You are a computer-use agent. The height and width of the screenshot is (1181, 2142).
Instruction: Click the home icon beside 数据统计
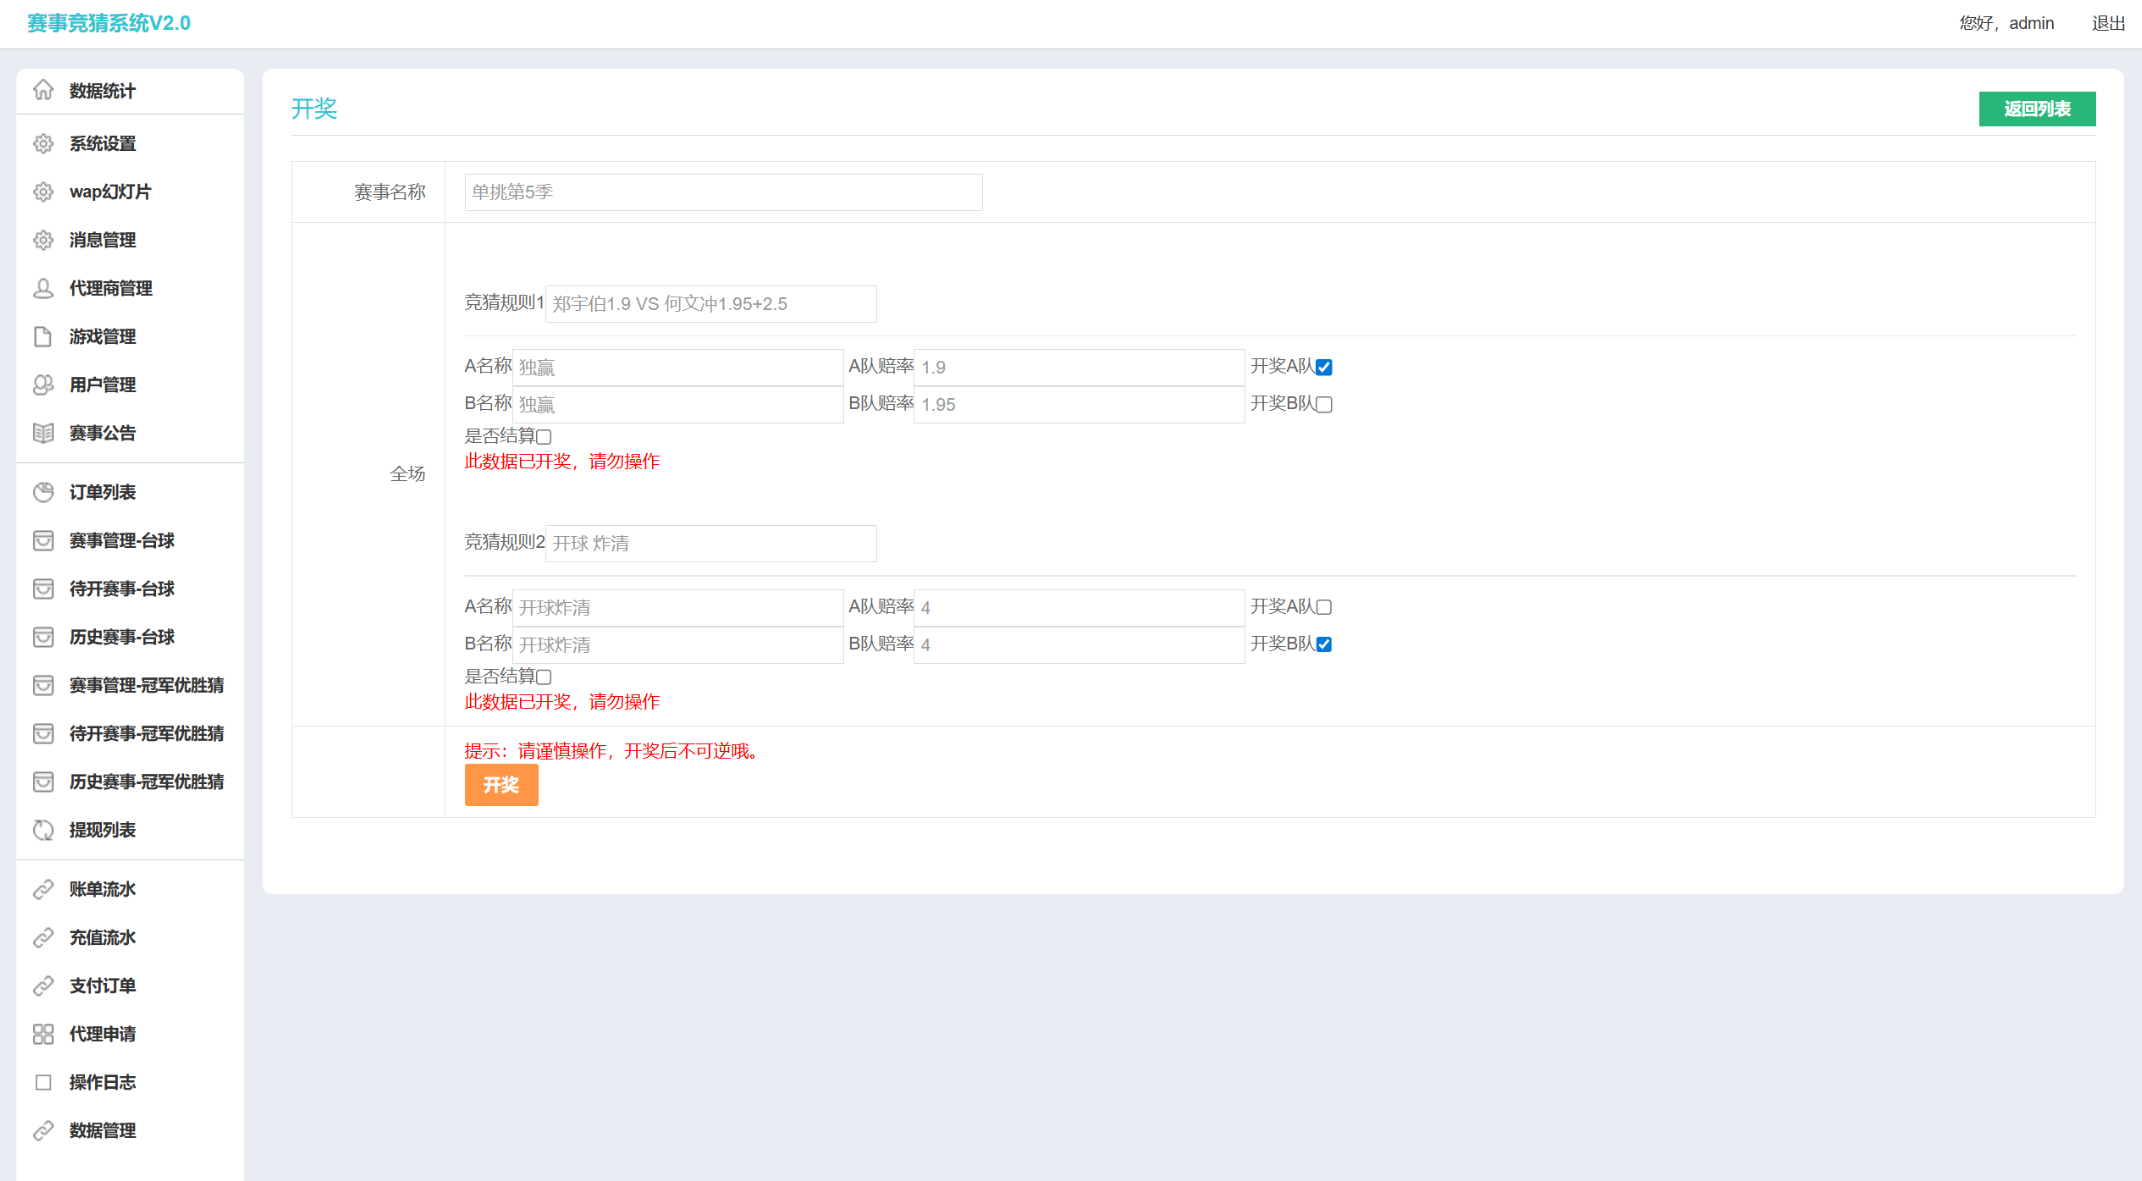[x=43, y=90]
